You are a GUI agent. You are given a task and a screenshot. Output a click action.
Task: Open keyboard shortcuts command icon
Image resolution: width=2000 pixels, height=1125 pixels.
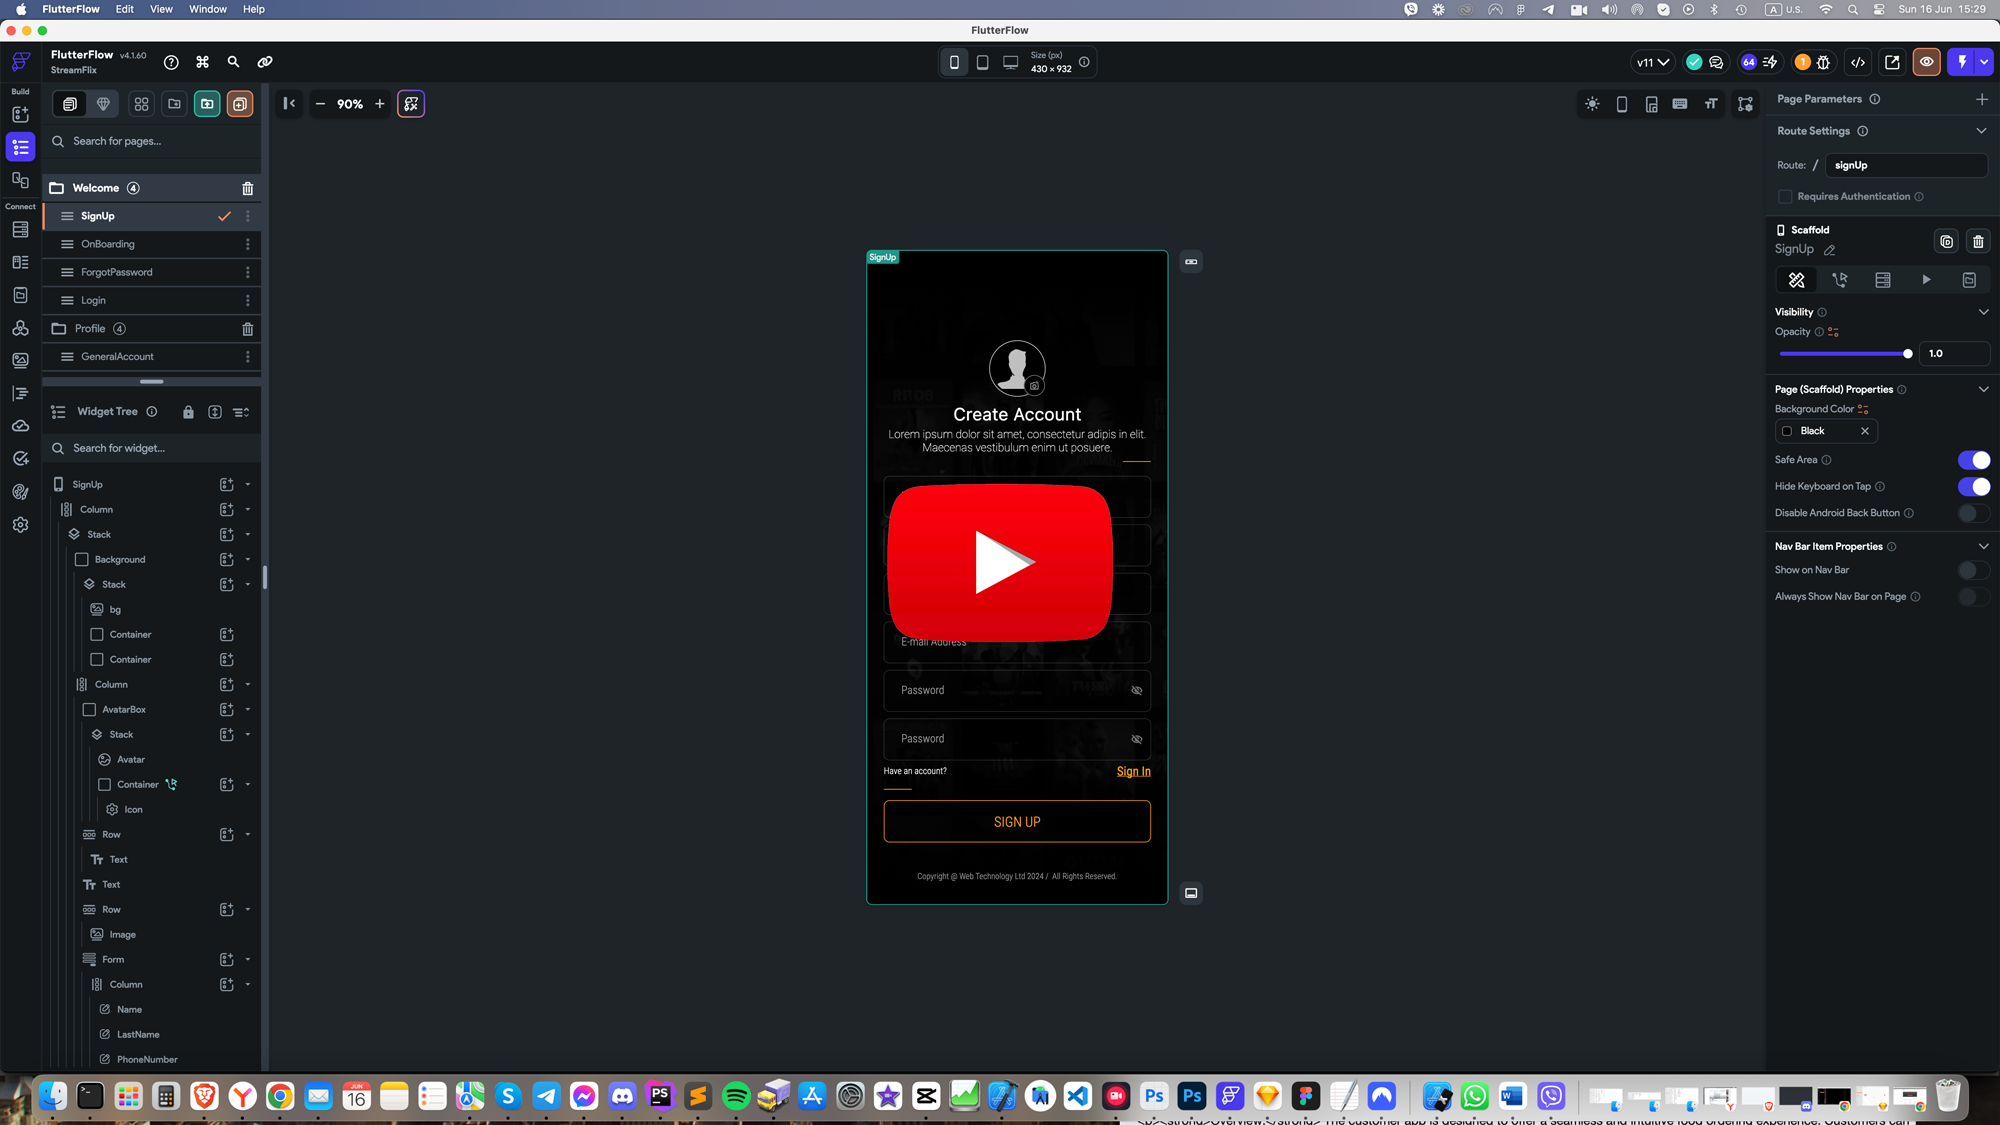(x=202, y=62)
